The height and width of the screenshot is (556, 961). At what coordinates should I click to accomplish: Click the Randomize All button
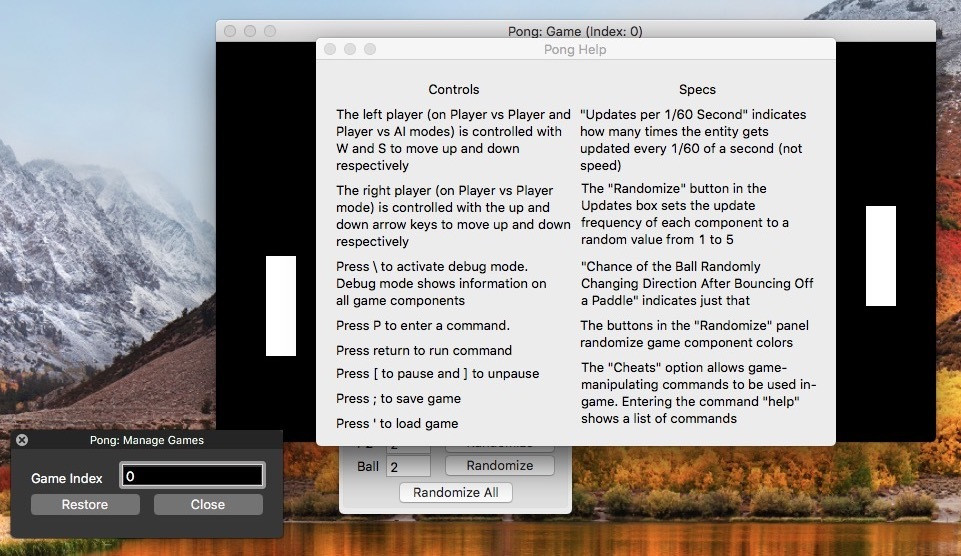455,493
